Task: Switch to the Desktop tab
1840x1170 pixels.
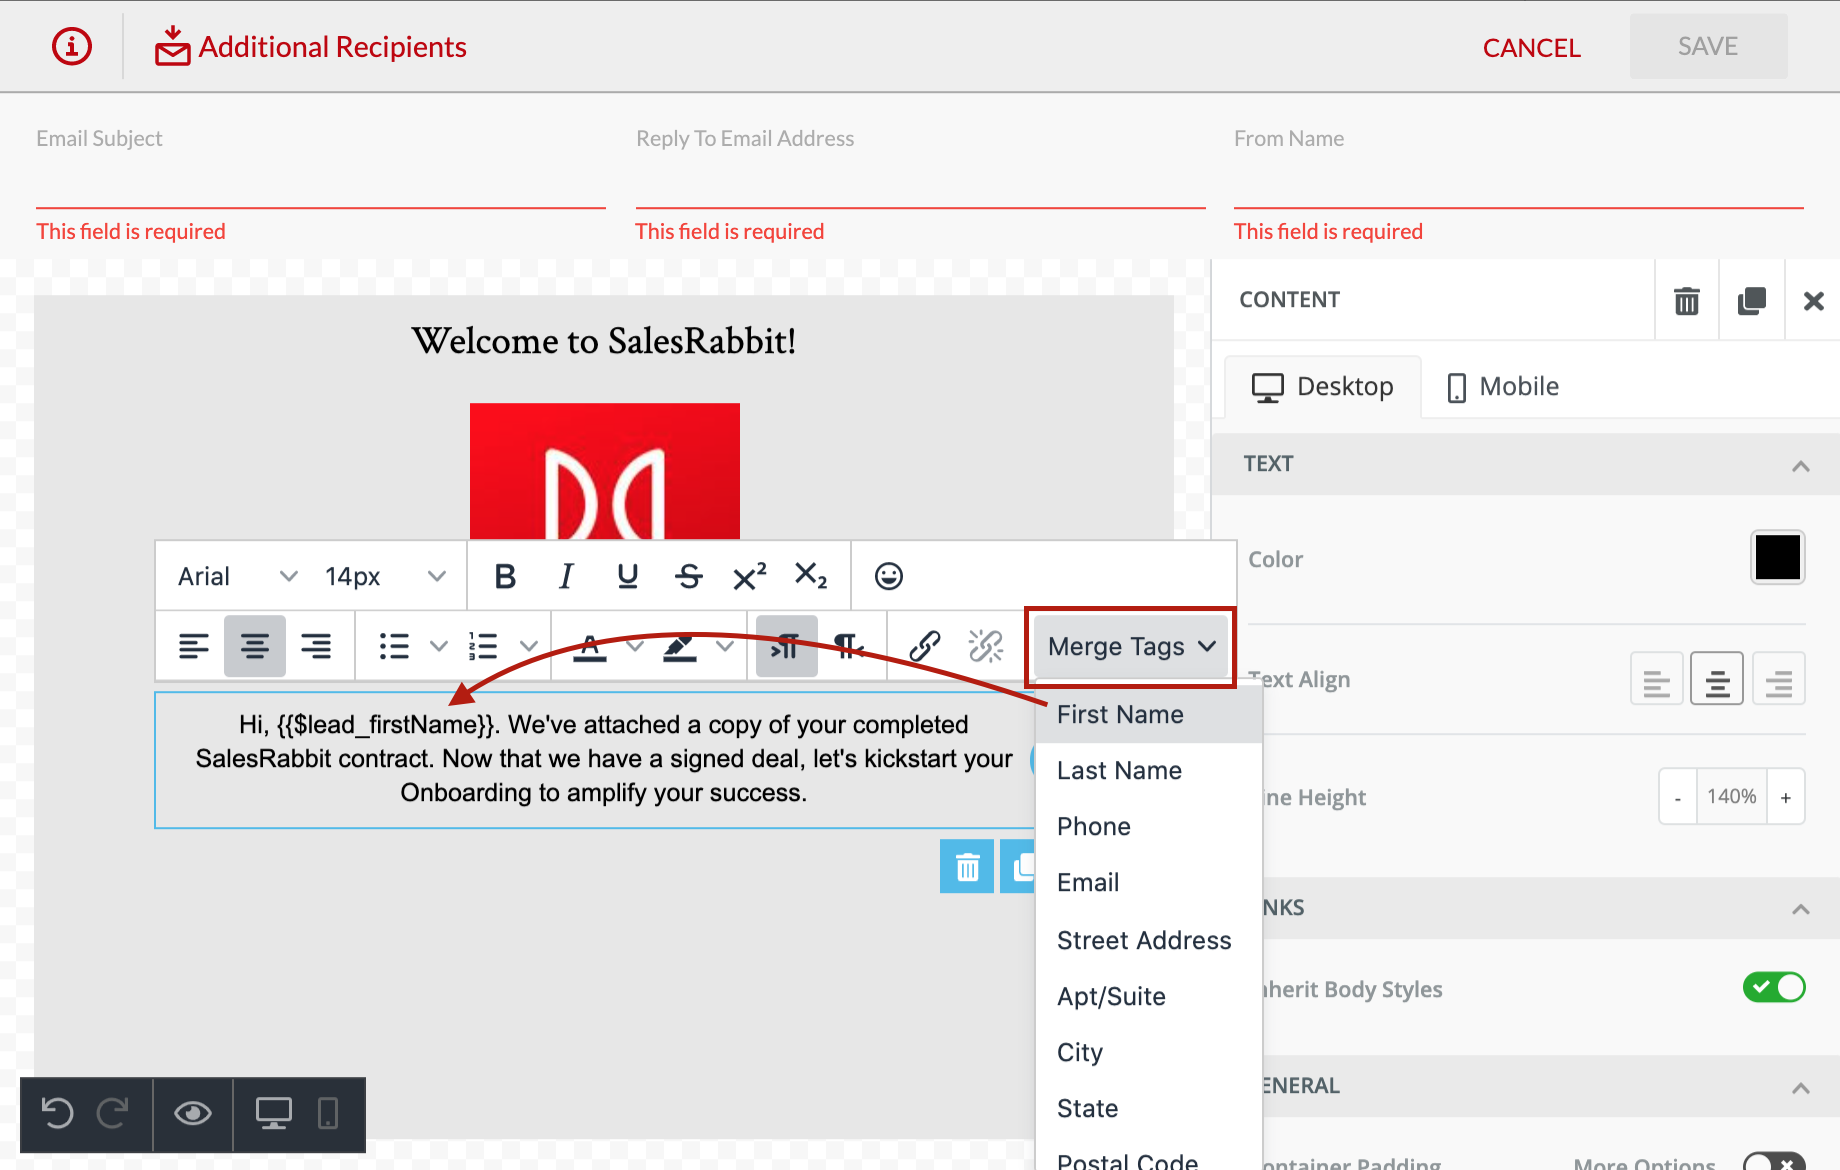Action: [x=1323, y=387]
